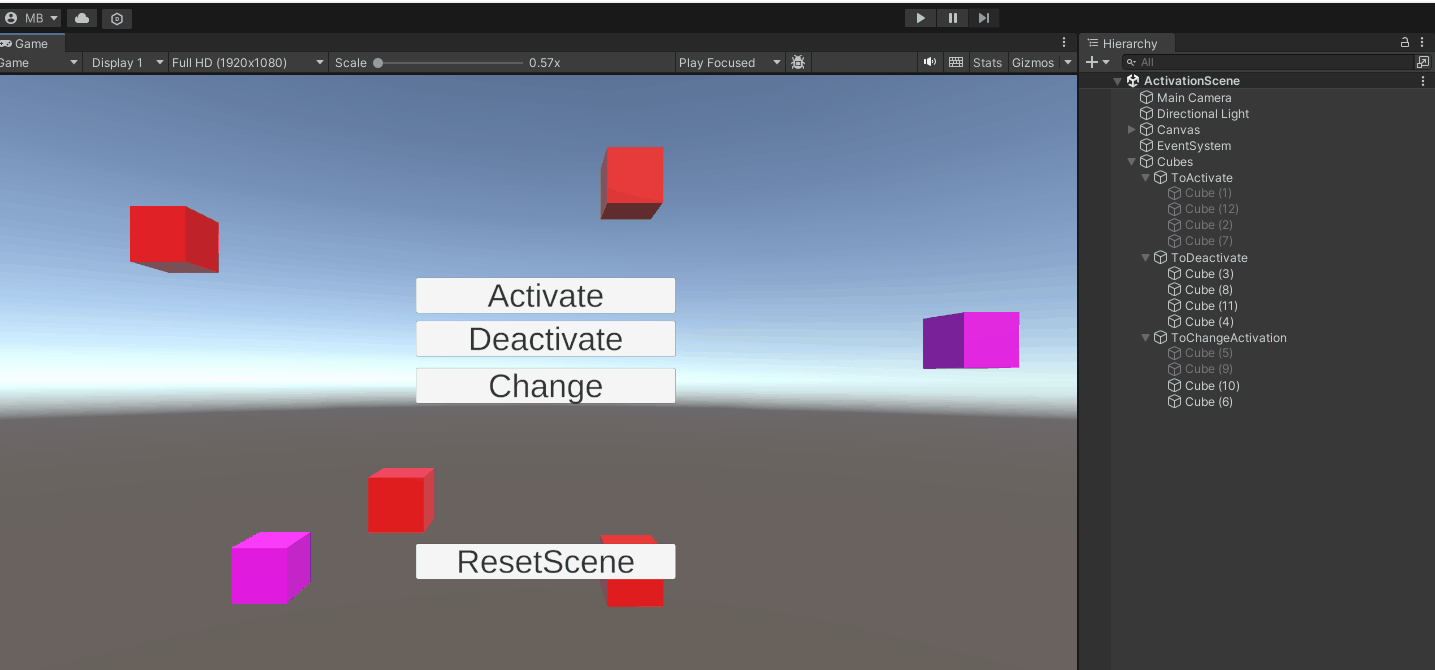Click the Cube (11) cube icon
Viewport: 1435px width, 670px height.
tap(1175, 306)
